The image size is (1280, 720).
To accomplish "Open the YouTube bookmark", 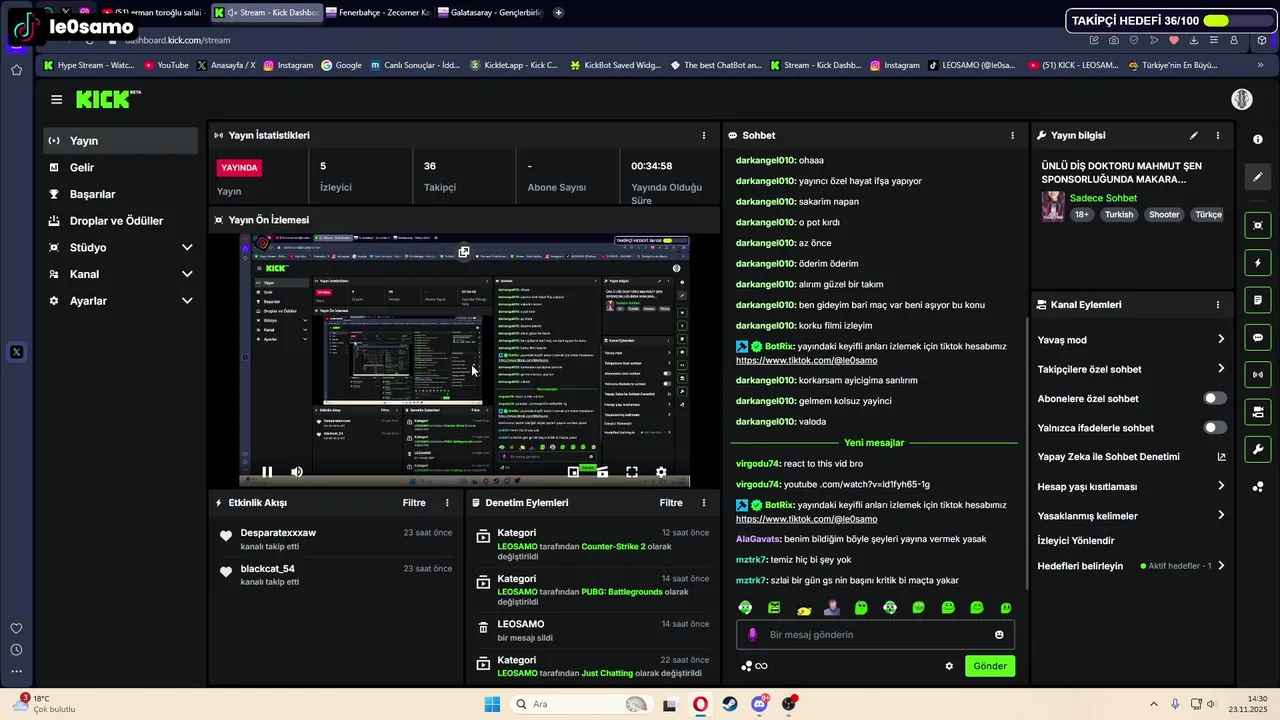I will 166,65.
